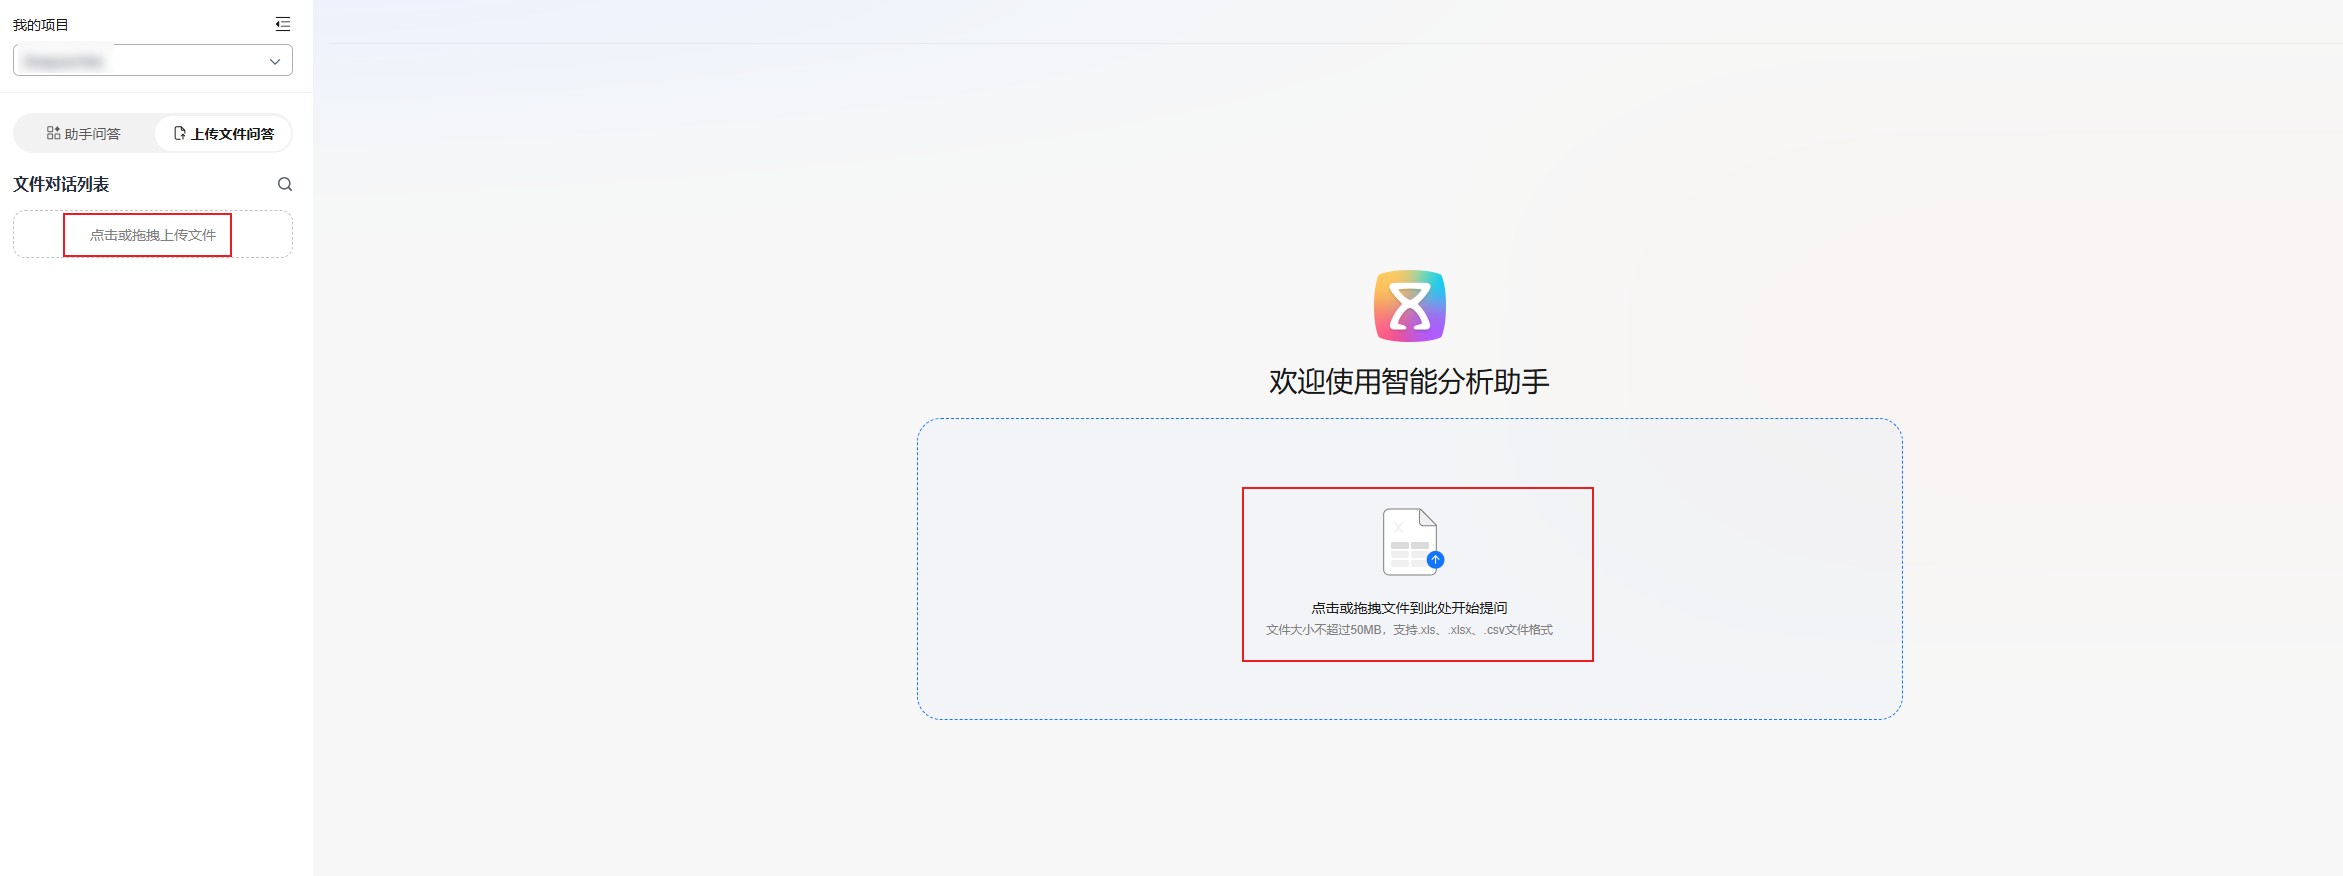Click the grid icon beside 助手问答
The image size is (2343, 876).
pos(53,133)
